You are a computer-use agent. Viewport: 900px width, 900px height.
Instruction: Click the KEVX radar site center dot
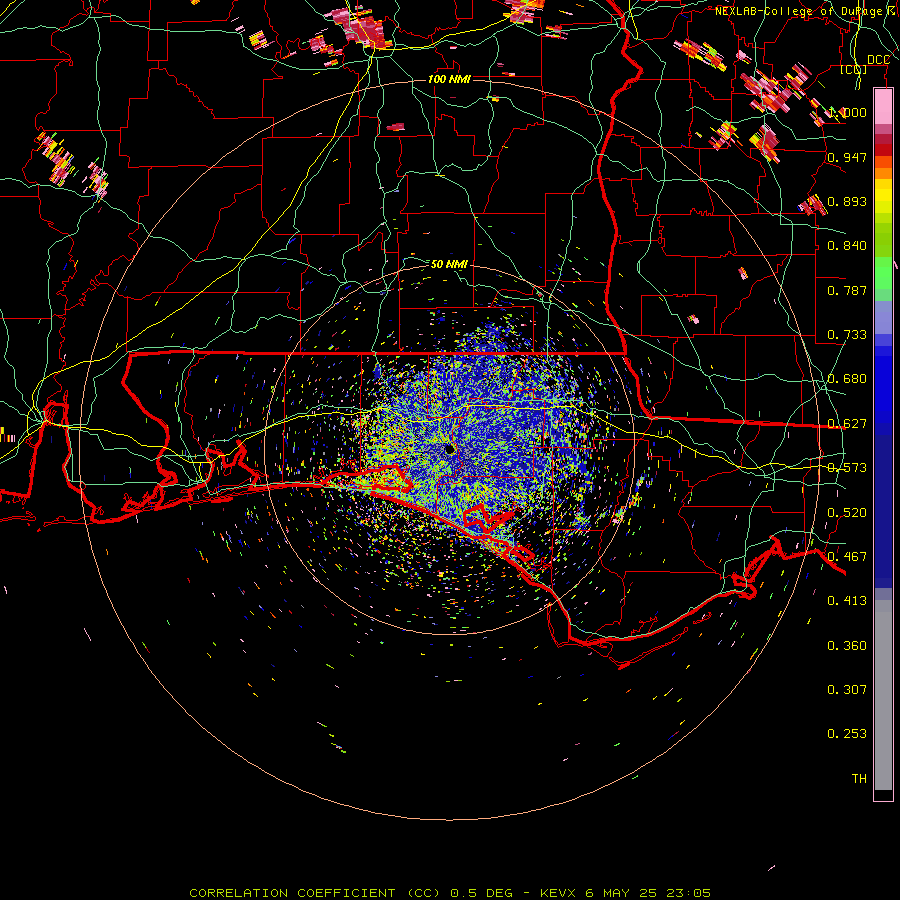450,449
